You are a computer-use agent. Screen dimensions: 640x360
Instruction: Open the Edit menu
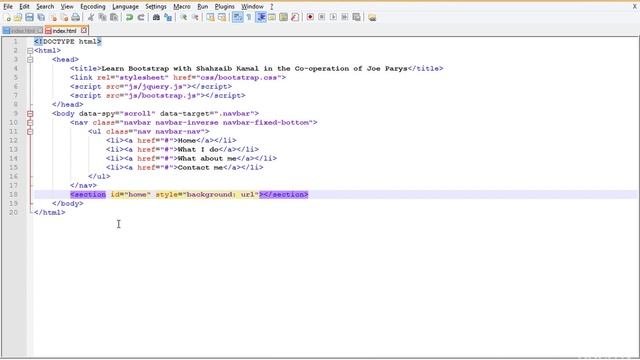[x=24, y=7]
